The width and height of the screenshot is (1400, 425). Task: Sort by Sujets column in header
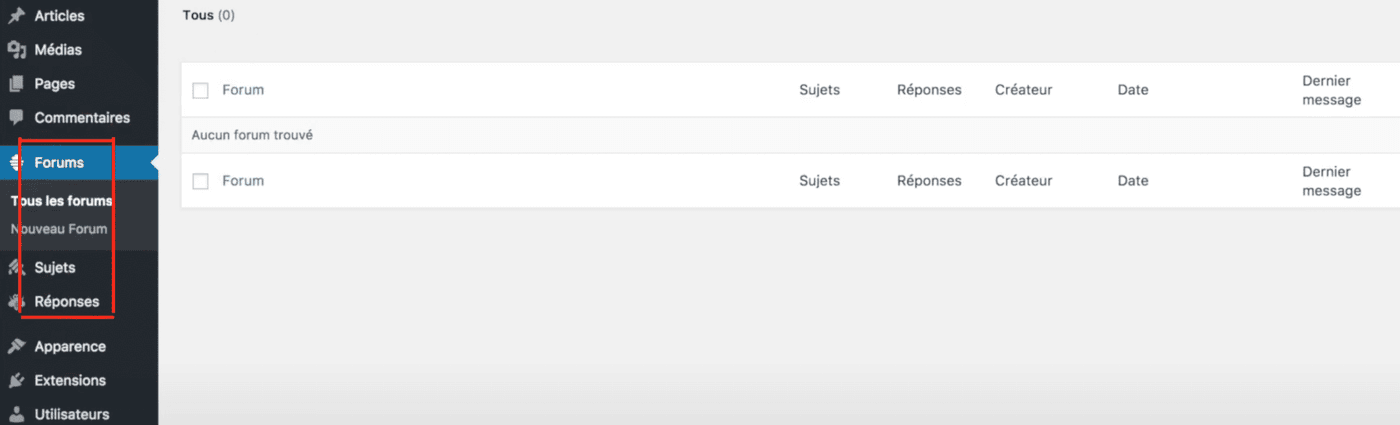coord(819,90)
